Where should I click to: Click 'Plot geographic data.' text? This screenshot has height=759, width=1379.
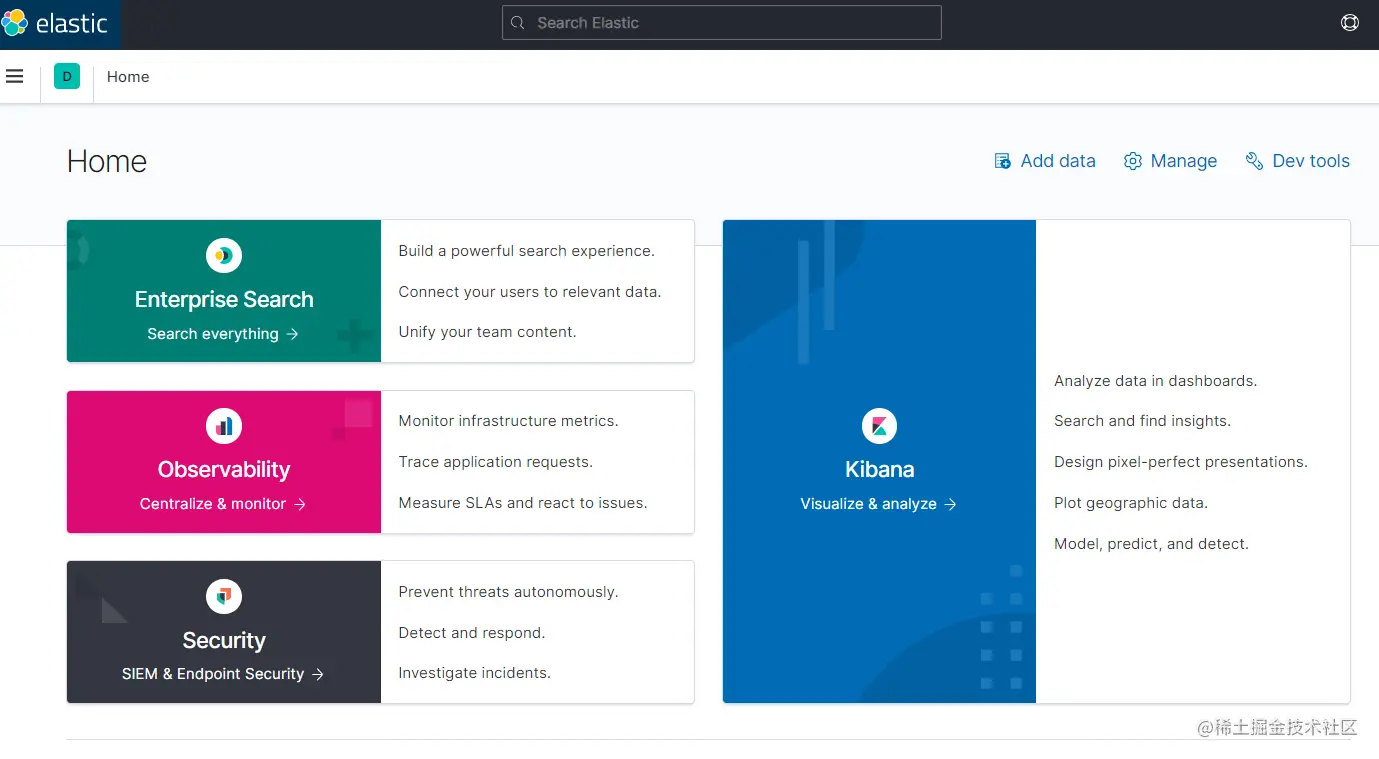point(1131,503)
